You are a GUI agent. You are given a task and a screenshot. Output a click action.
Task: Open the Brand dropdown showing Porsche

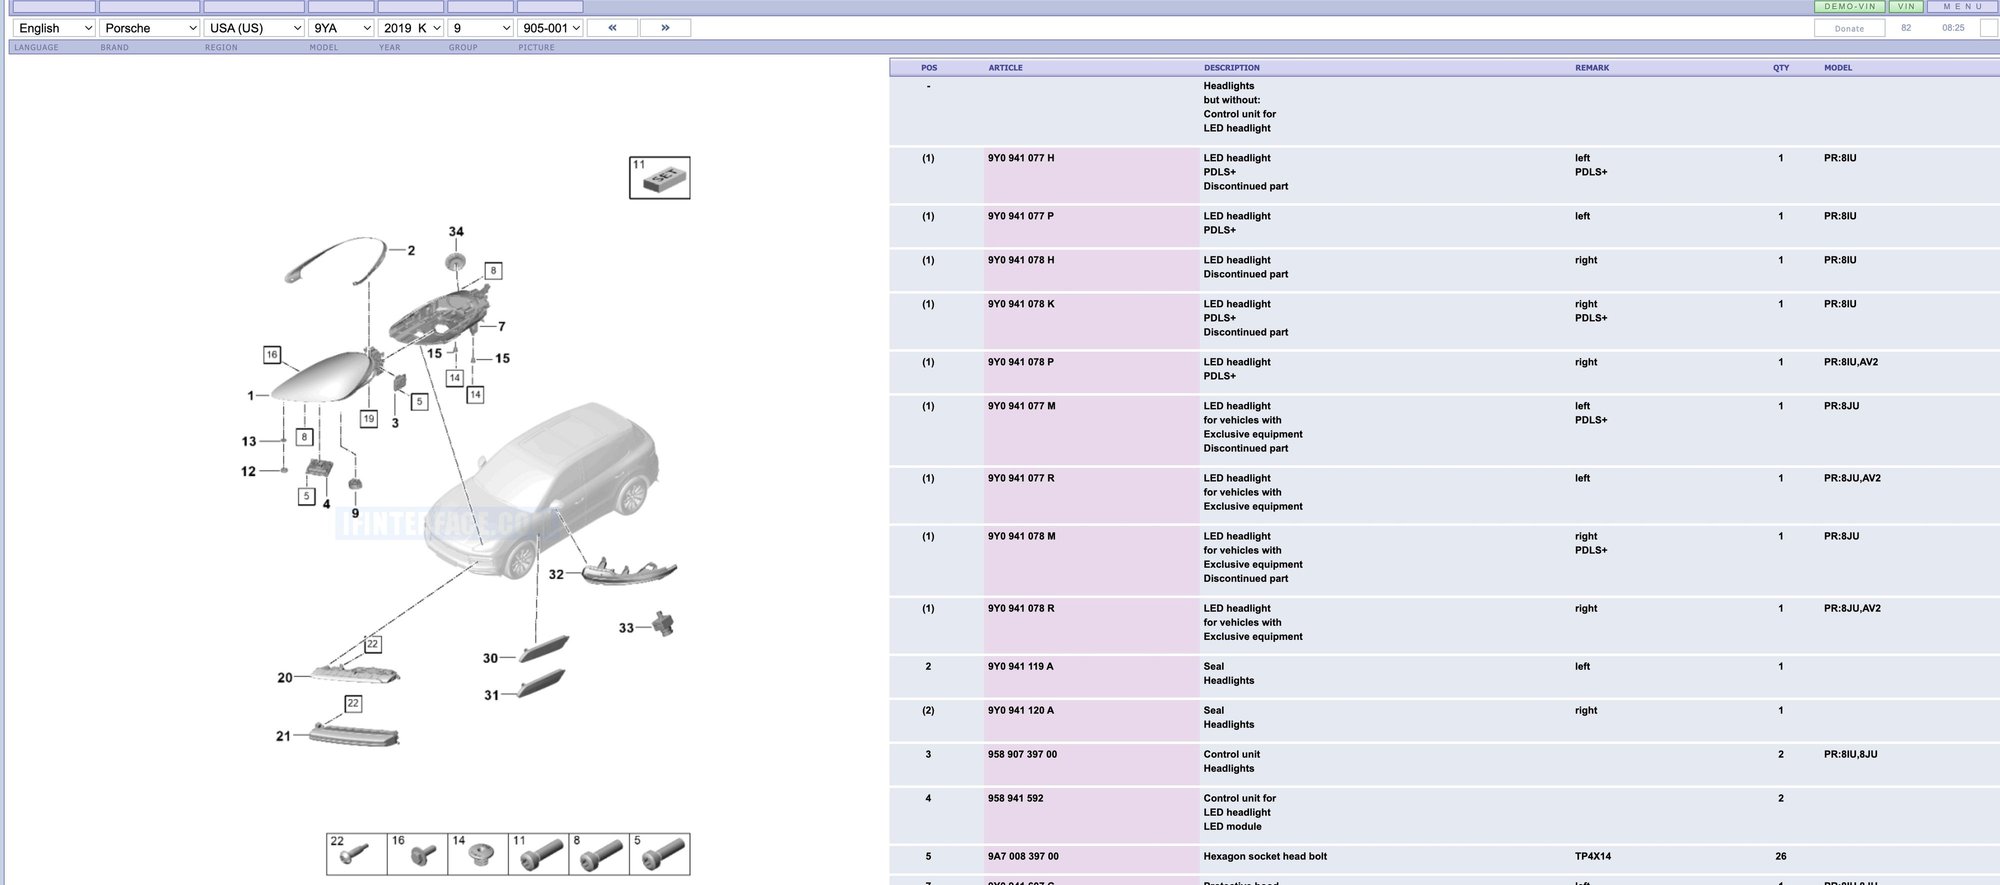pyautogui.click(x=150, y=28)
